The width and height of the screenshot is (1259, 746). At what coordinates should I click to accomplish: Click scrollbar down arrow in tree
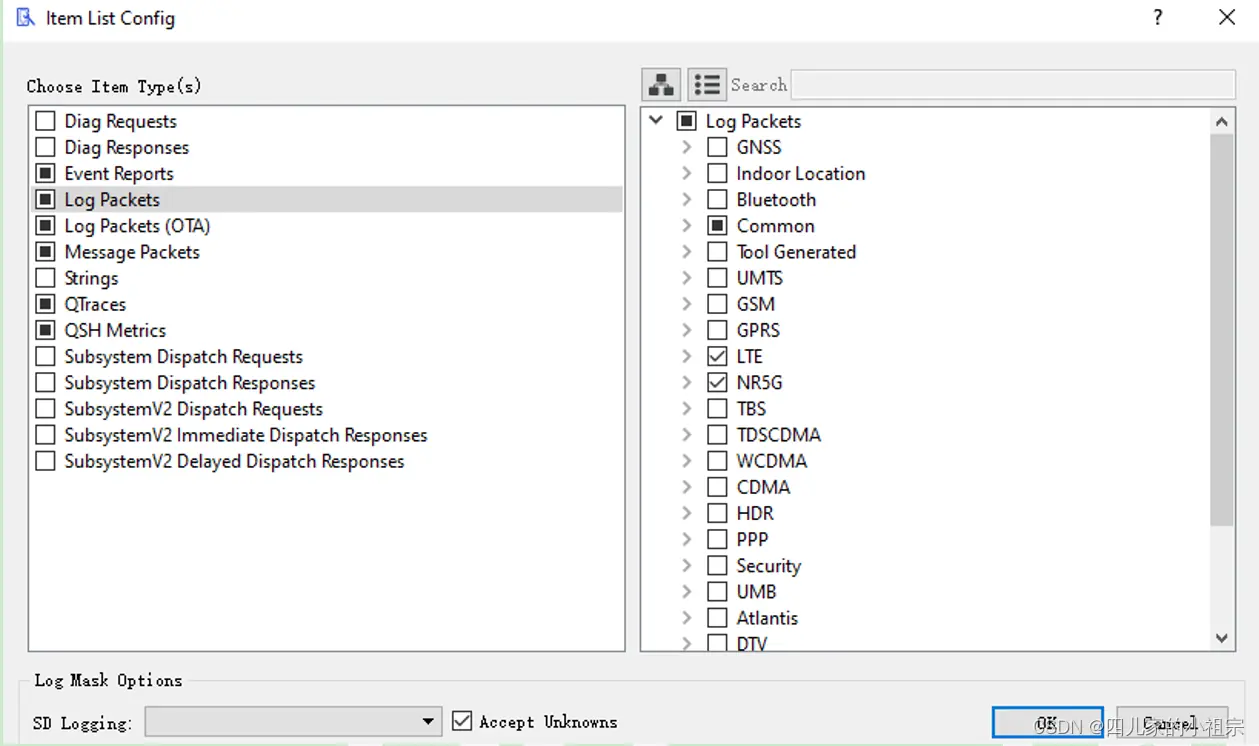pyautogui.click(x=1221, y=637)
